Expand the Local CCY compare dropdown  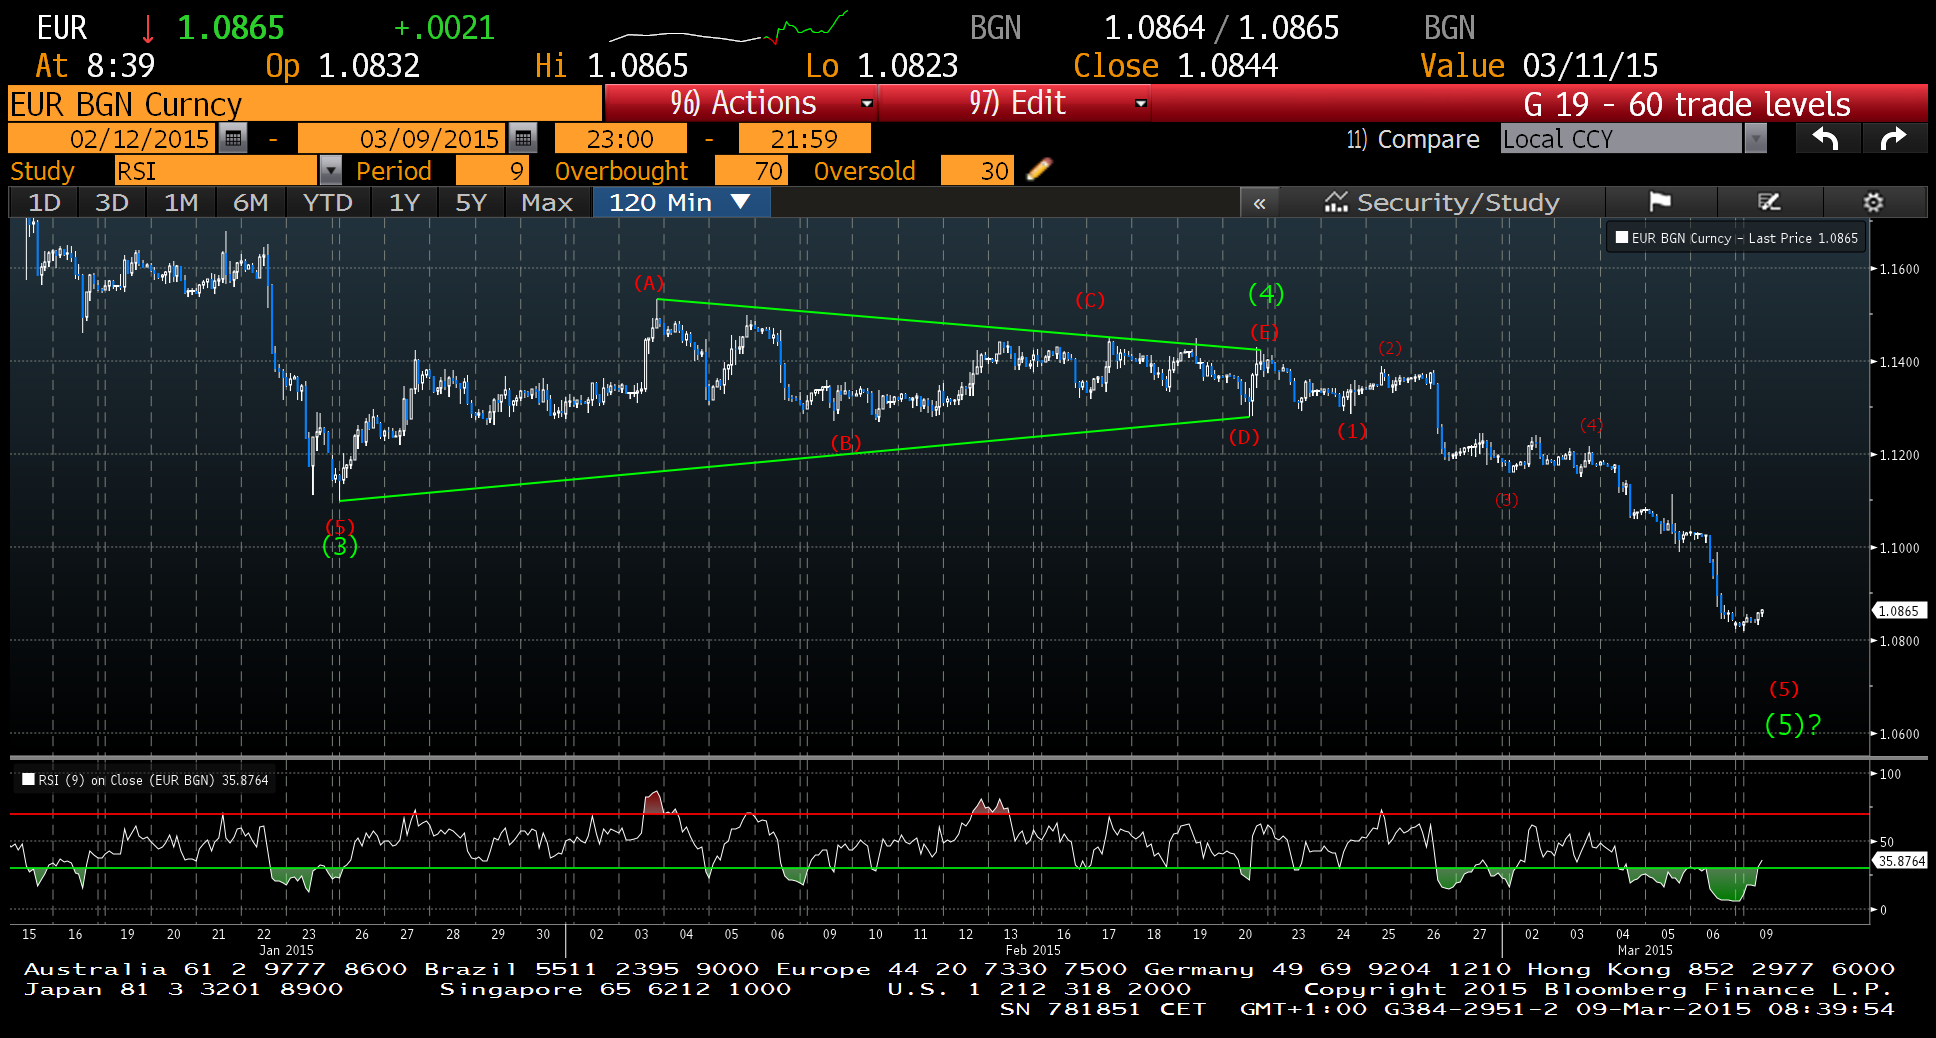click(1754, 139)
